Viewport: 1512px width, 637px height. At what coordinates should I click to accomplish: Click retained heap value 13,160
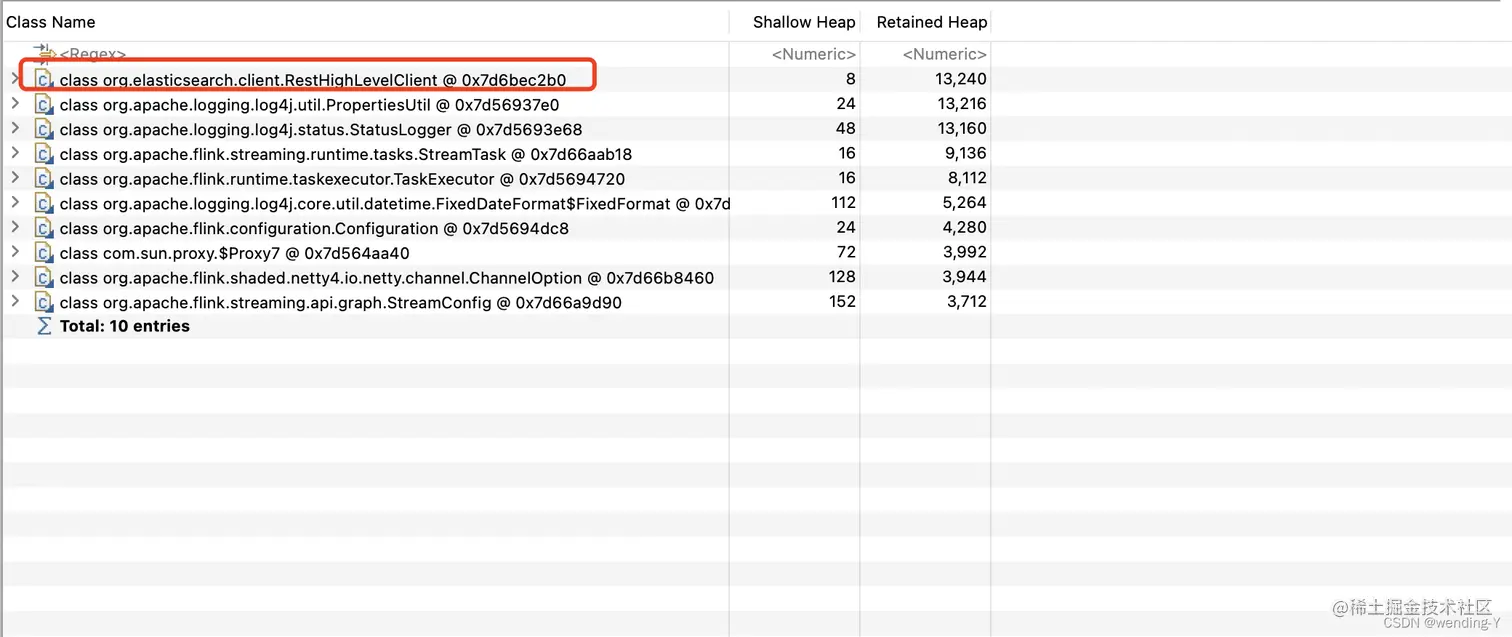pyautogui.click(x=962, y=128)
